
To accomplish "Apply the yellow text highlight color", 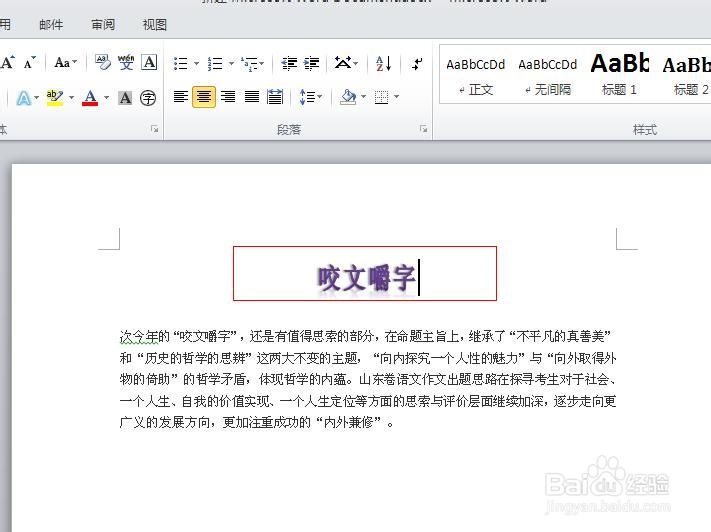I will click(55, 98).
